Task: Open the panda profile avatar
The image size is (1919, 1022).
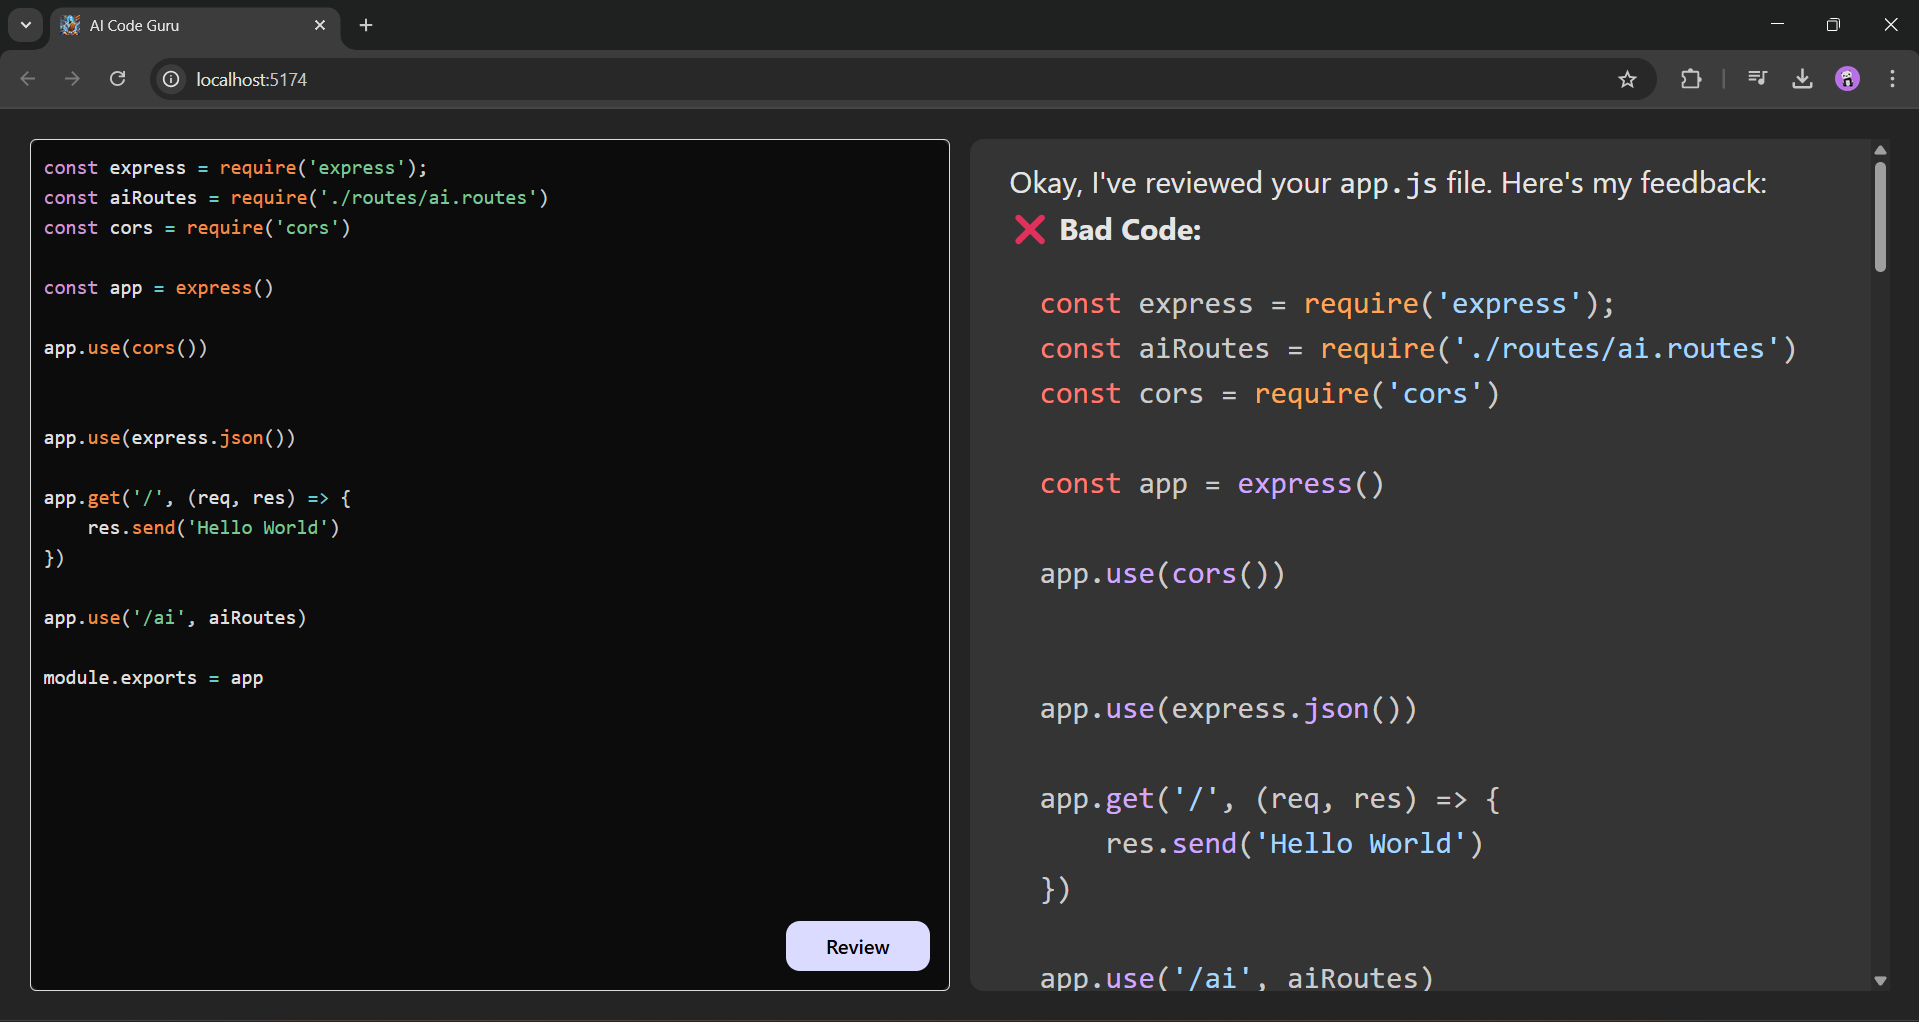Action: click(x=1848, y=79)
